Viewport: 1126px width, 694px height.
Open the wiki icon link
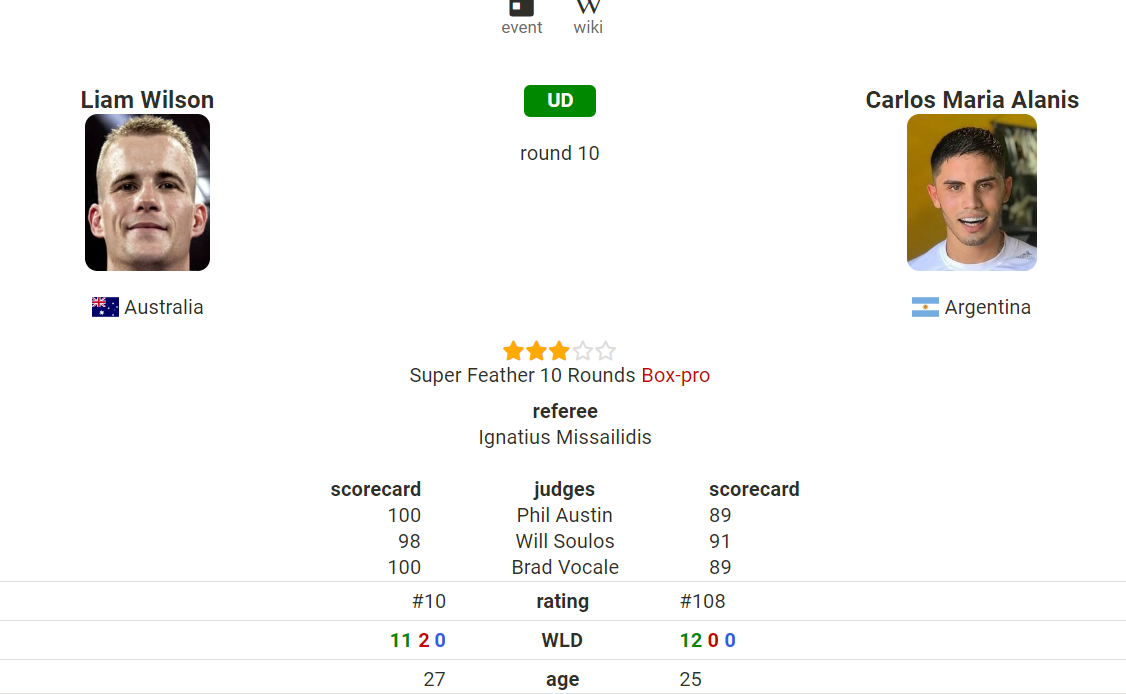[x=588, y=7]
